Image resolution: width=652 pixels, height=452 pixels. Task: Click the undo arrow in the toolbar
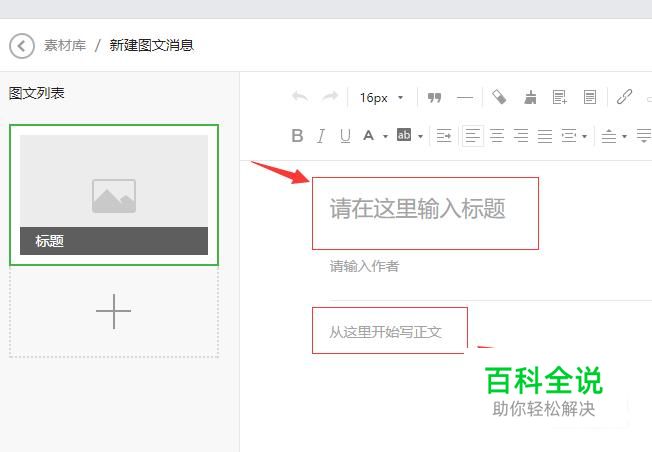[300, 97]
